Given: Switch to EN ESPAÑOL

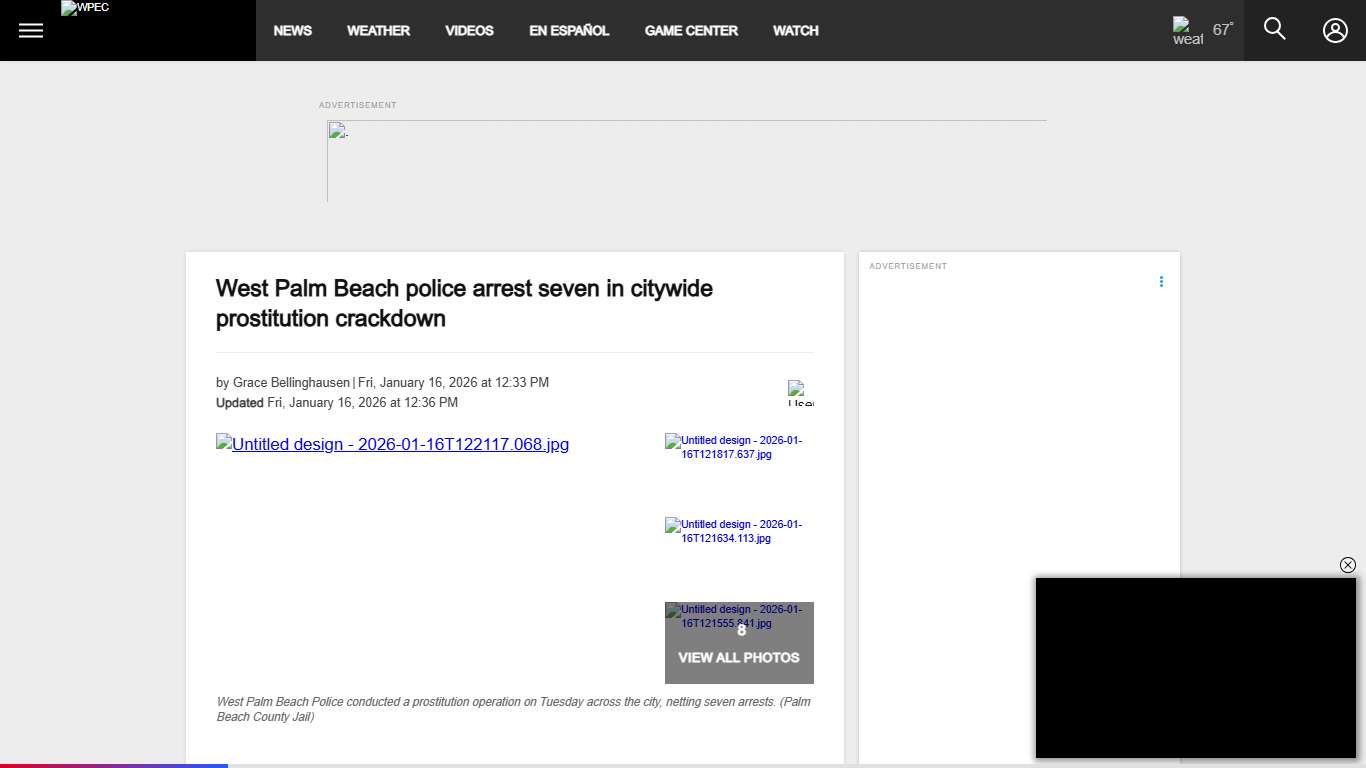Looking at the screenshot, I should 568,30.
